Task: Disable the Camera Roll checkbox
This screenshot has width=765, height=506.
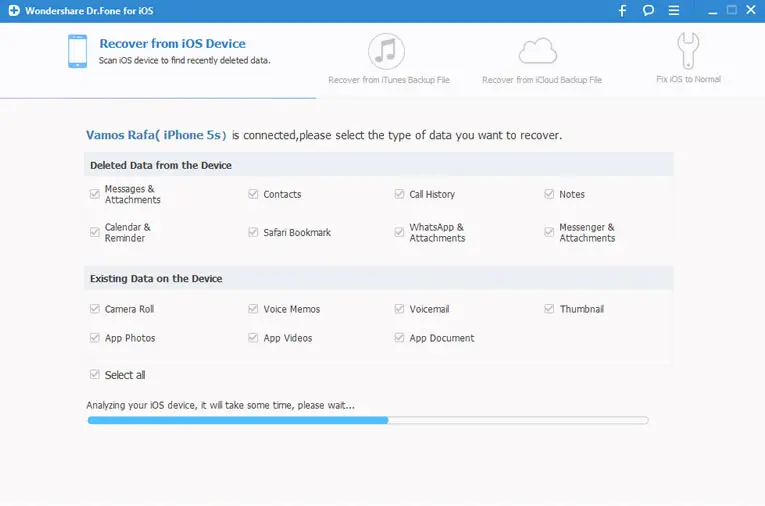Action: pyautogui.click(x=95, y=309)
